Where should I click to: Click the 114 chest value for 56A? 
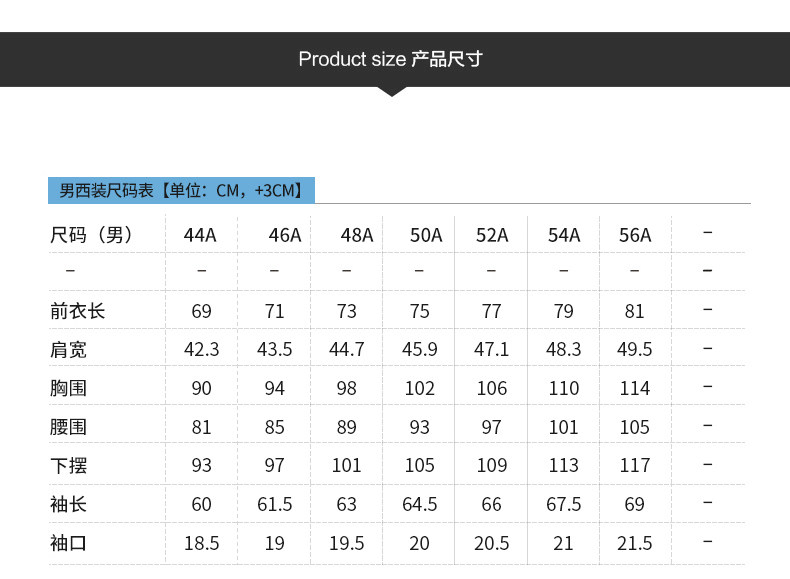635,389
